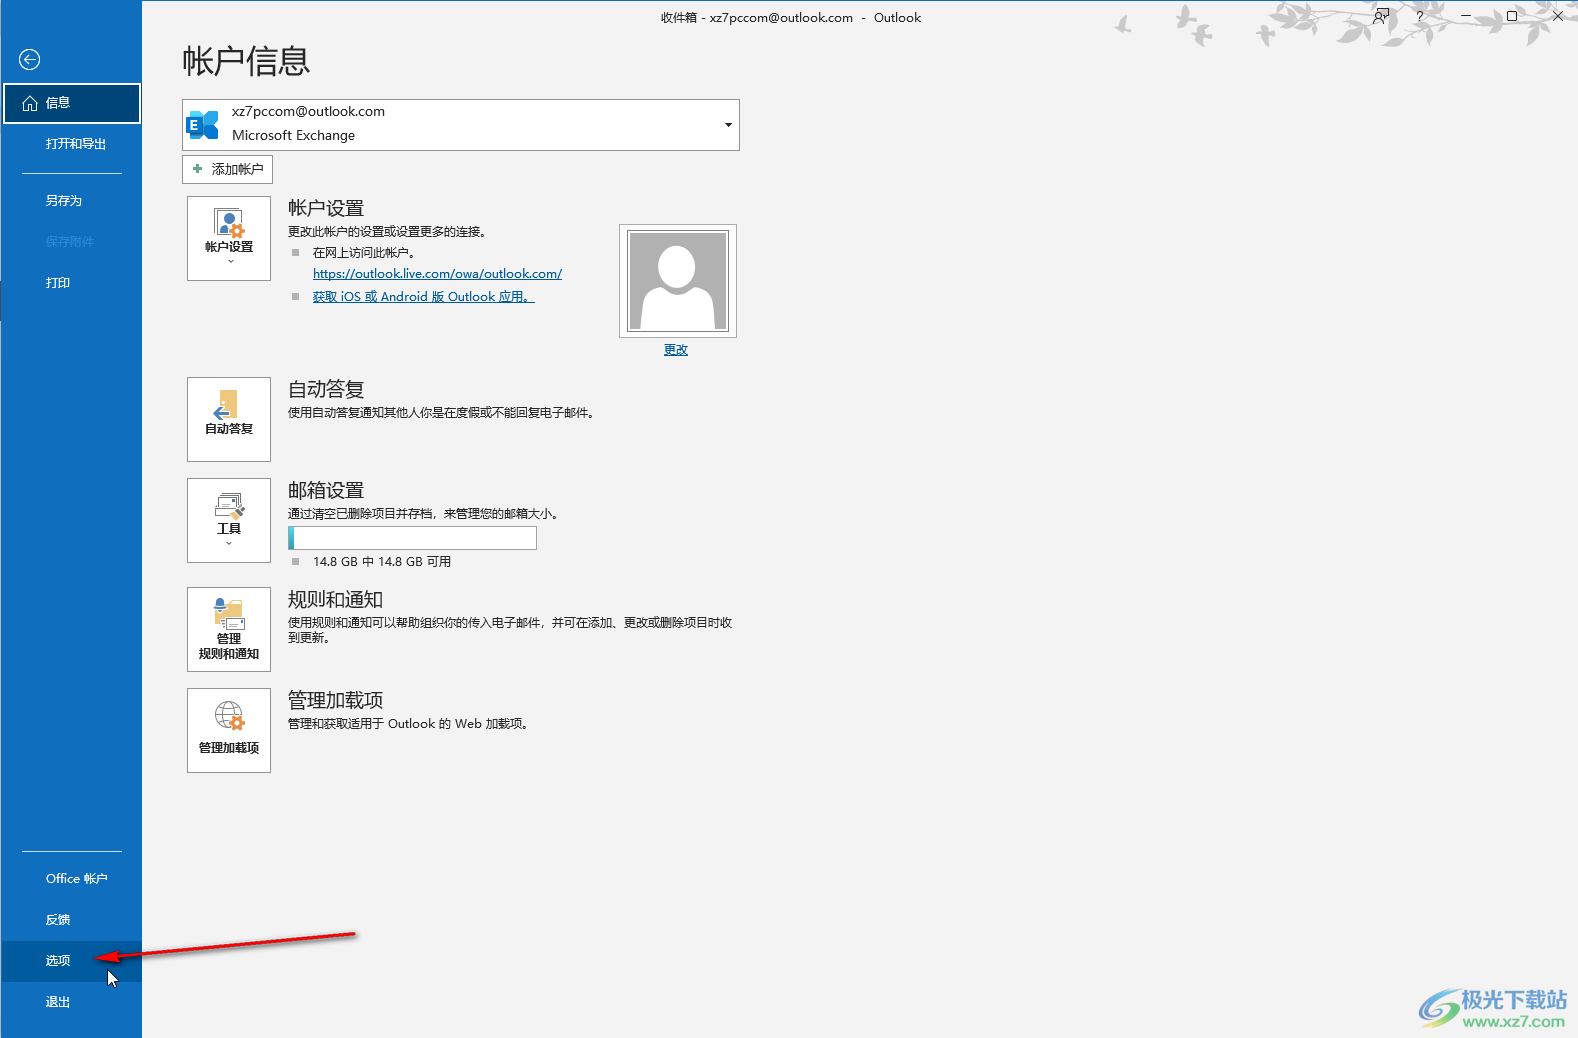The image size is (1578, 1038).
Task: Select the 信息 home icon in sidebar
Action: tap(30, 103)
